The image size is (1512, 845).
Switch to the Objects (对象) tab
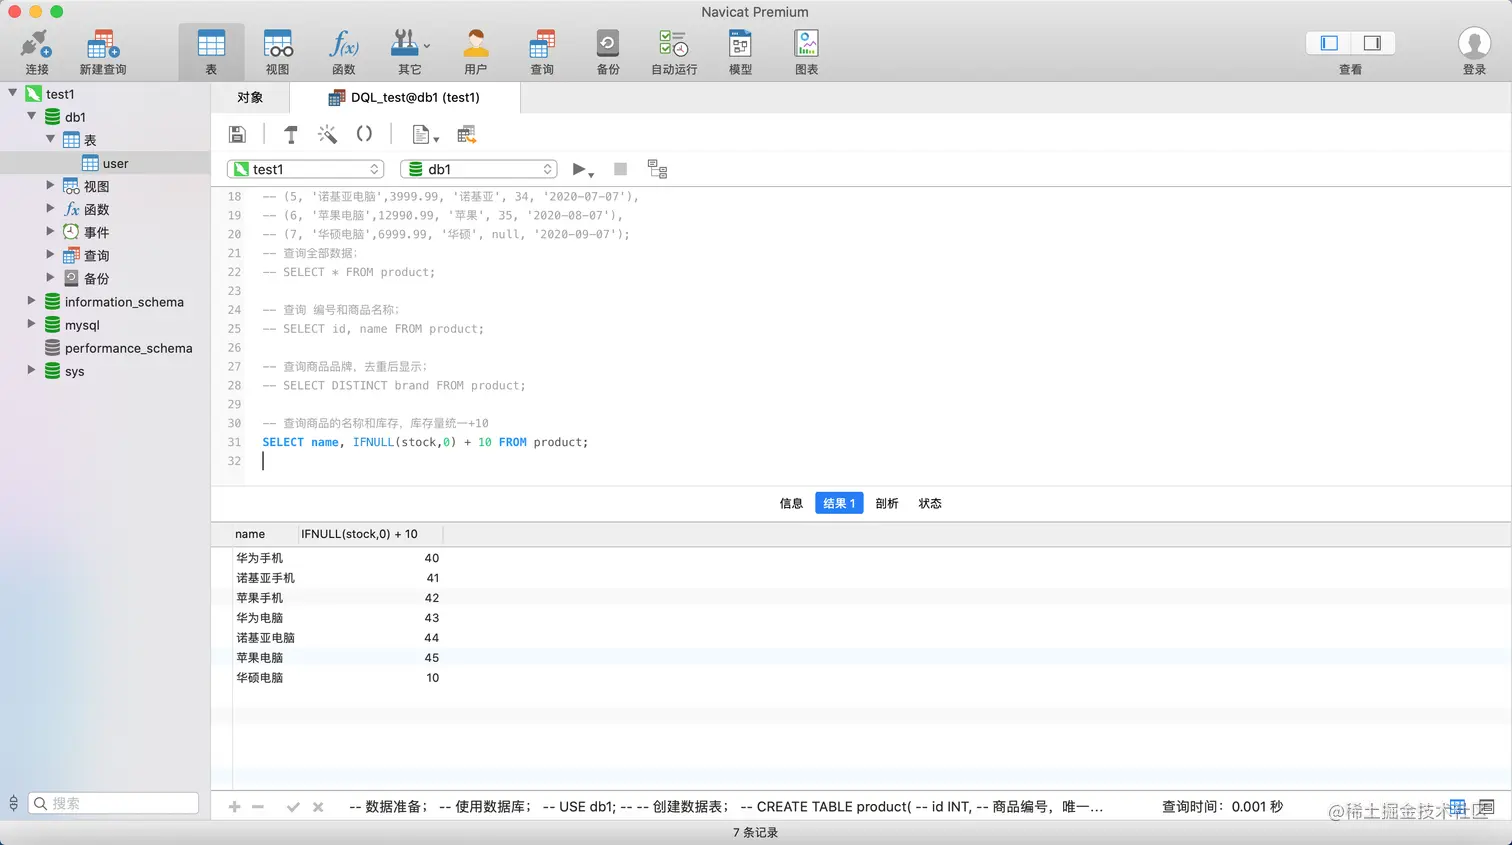pyautogui.click(x=250, y=97)
